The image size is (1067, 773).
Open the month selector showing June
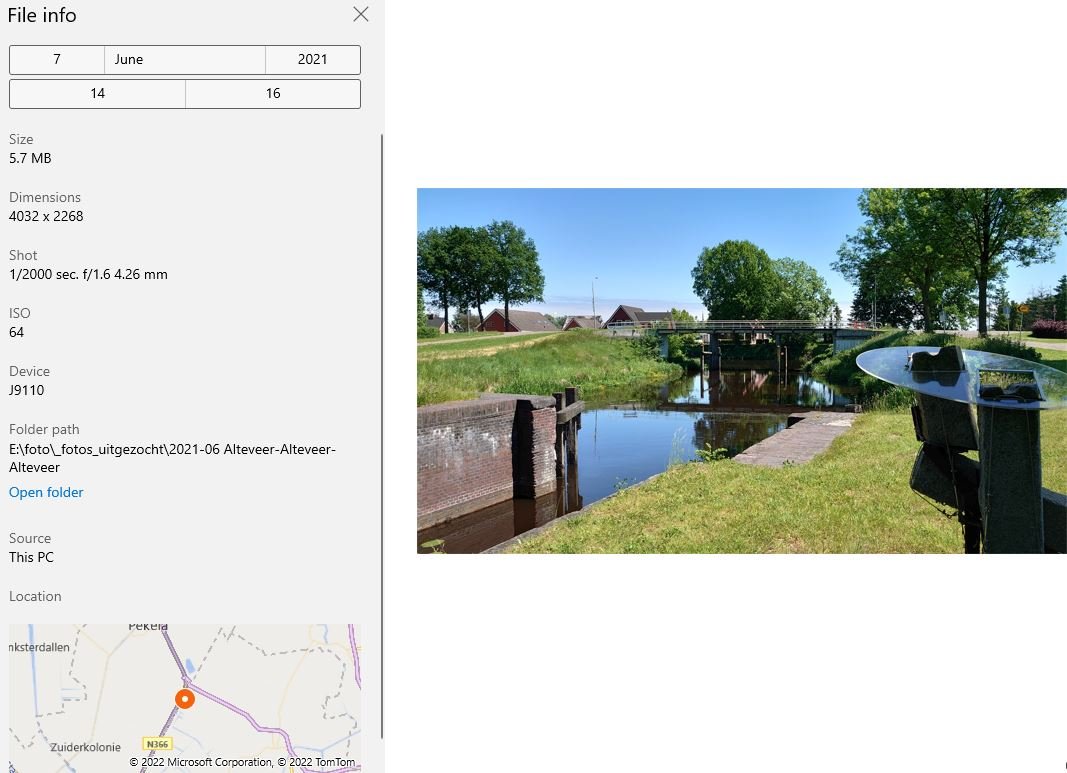pos(184,60)
